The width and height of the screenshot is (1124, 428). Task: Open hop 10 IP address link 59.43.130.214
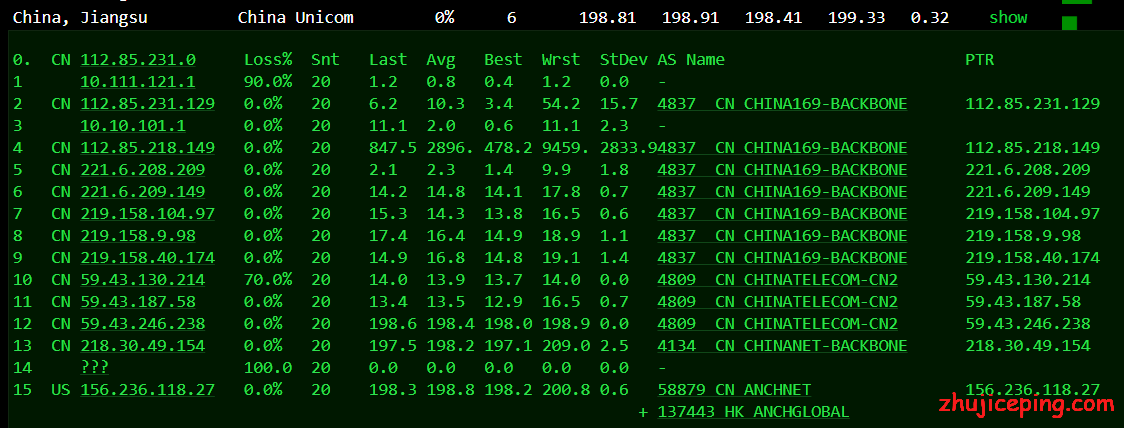click(x=143, y=280)
